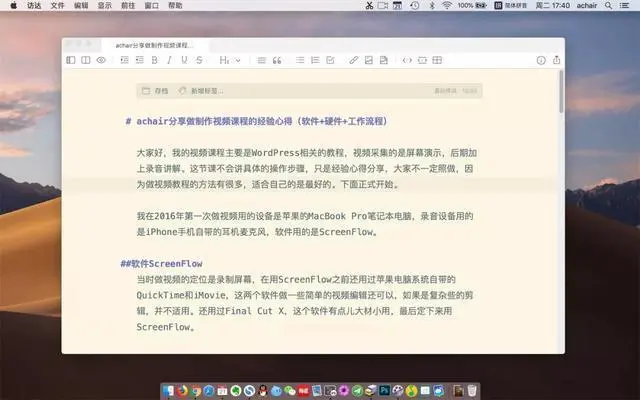
Task: Toggle italic formatting
Action: click(169, 60)
